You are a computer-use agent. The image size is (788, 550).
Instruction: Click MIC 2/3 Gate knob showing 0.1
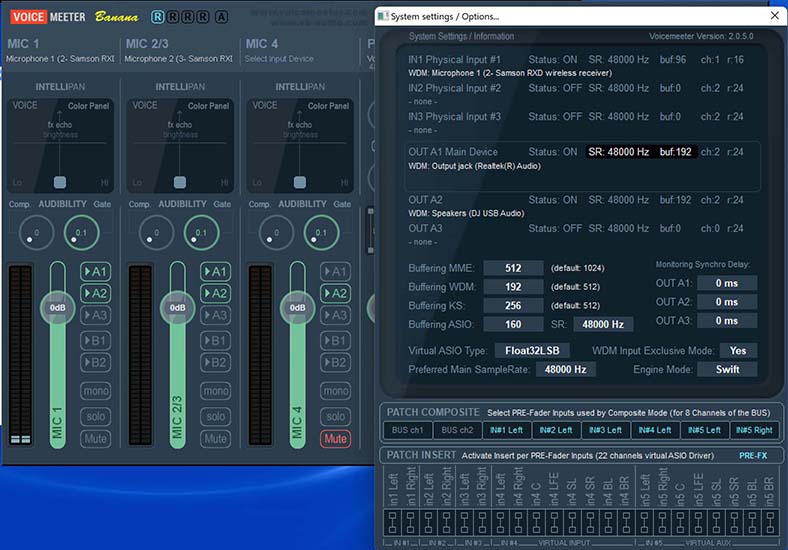click(x=202, y=233)
